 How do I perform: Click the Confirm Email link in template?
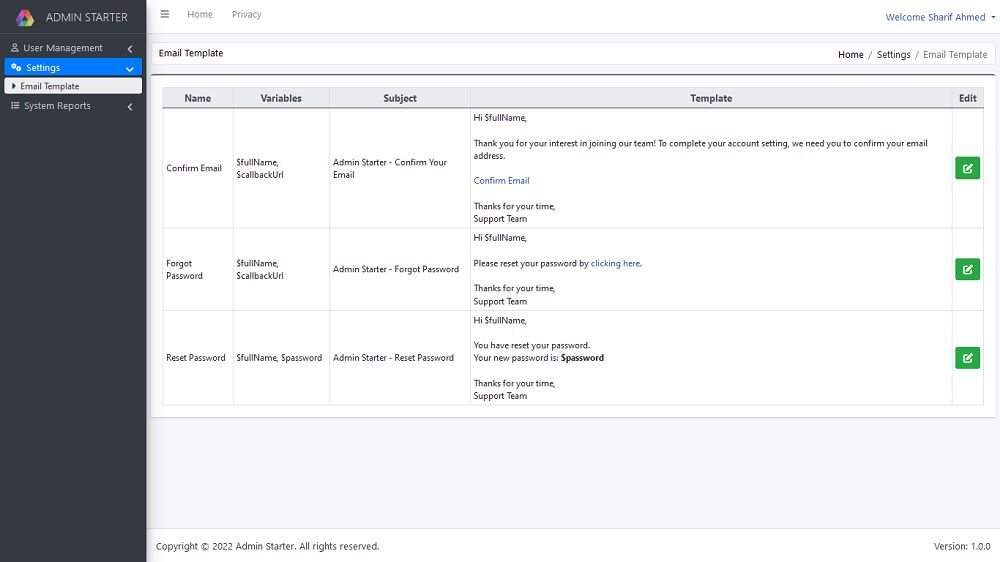[x=501, y=181]
